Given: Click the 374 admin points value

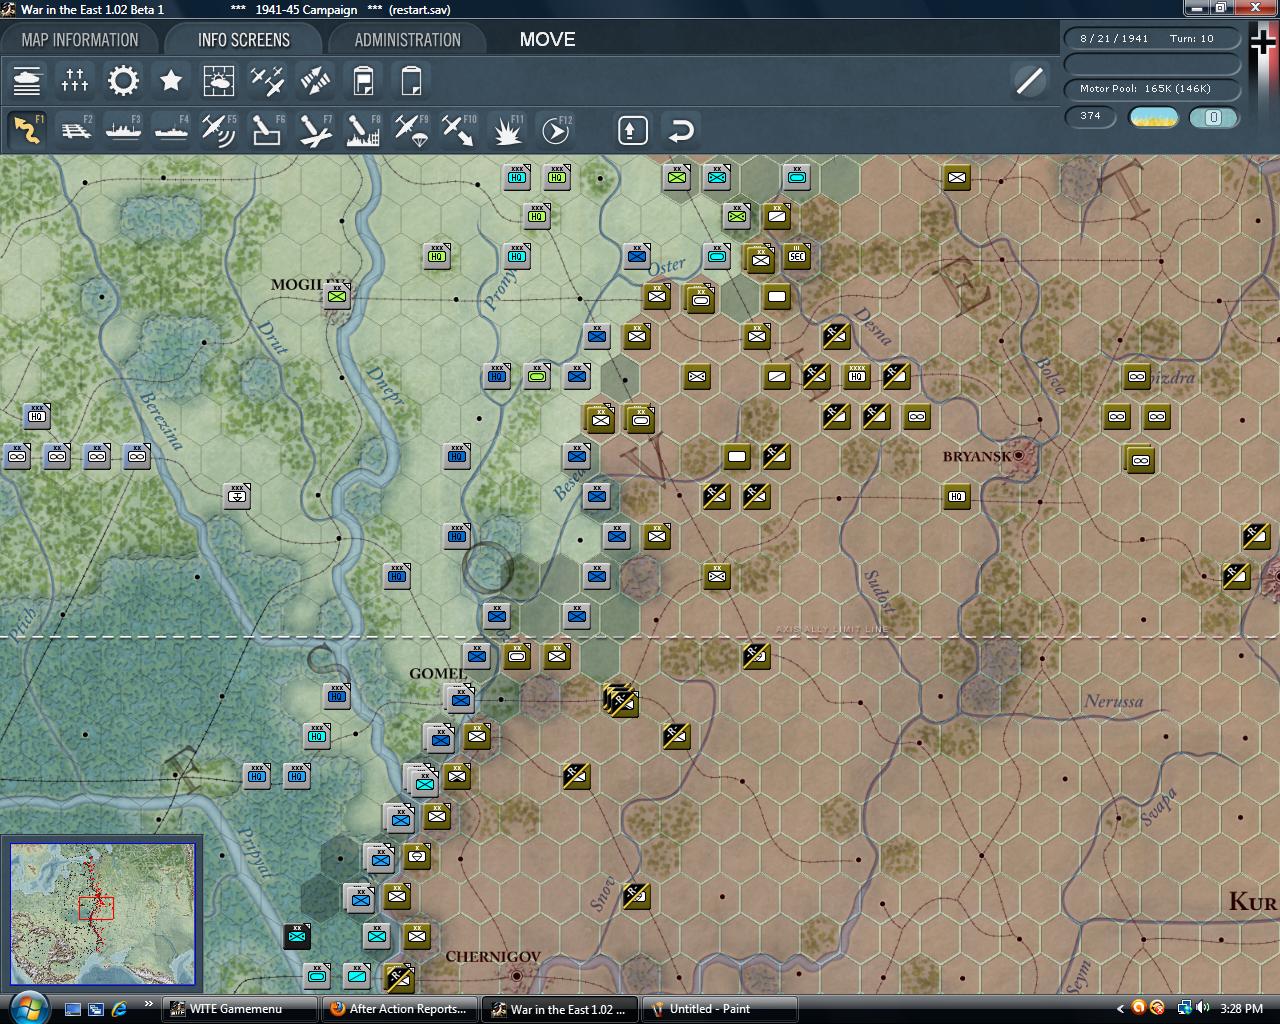Looking at the screenshot, I should 1090,116.
